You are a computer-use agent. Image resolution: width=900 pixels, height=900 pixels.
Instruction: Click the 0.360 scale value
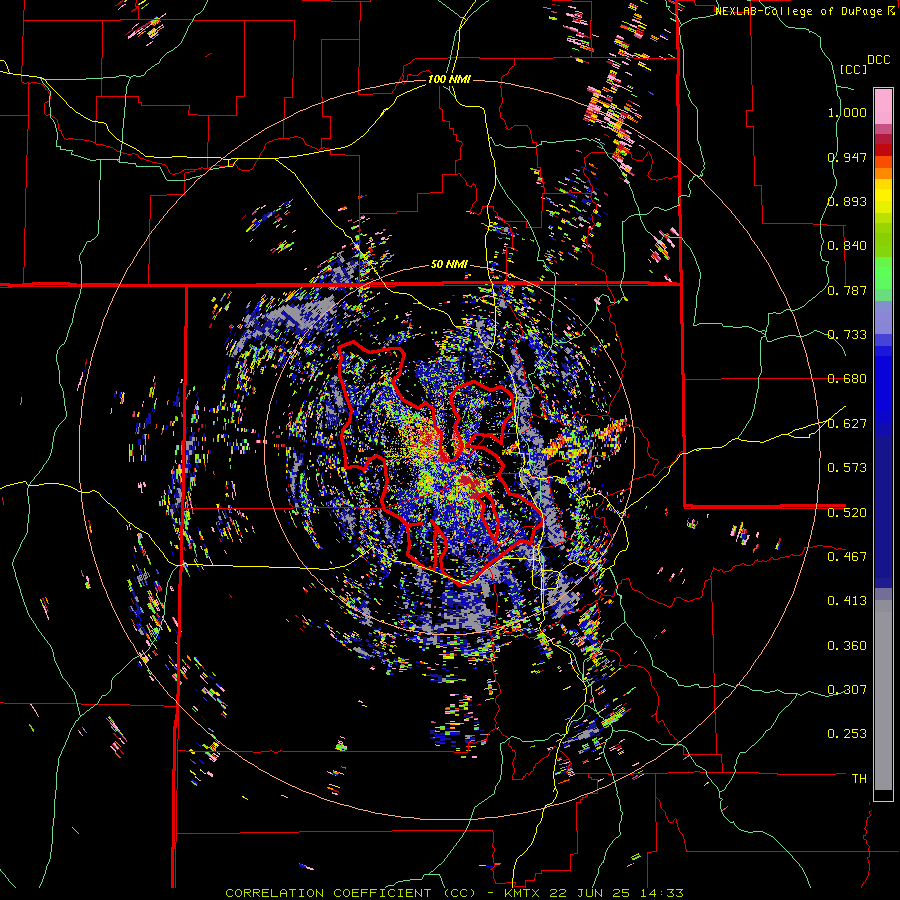pyautogui.click(x=847, y=646)
